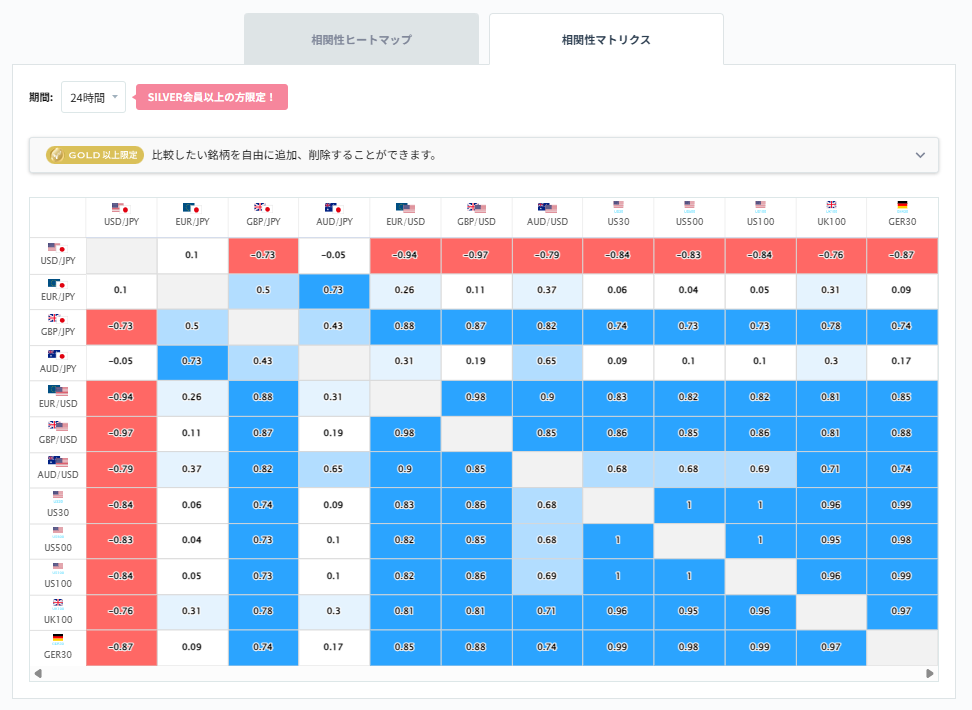This screenshot has width=972, height=710.
Task: Select the 相関性マトリクス tab
Action: click(x=606, y=39)
